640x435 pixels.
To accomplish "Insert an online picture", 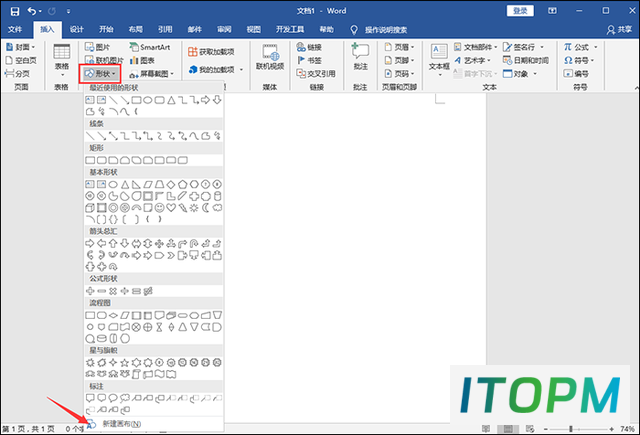I will (104, 60).
